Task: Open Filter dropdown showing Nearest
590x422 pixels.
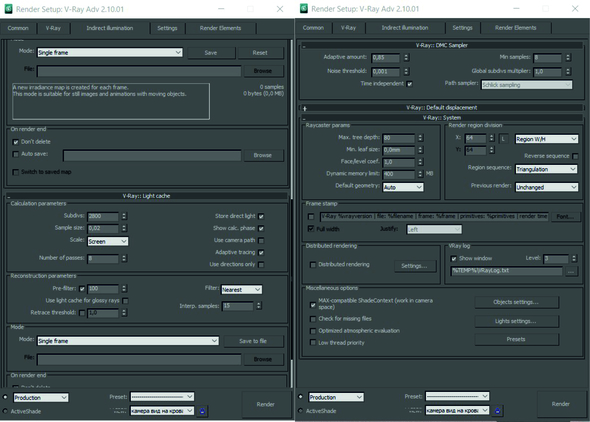Action: (241, 290)
